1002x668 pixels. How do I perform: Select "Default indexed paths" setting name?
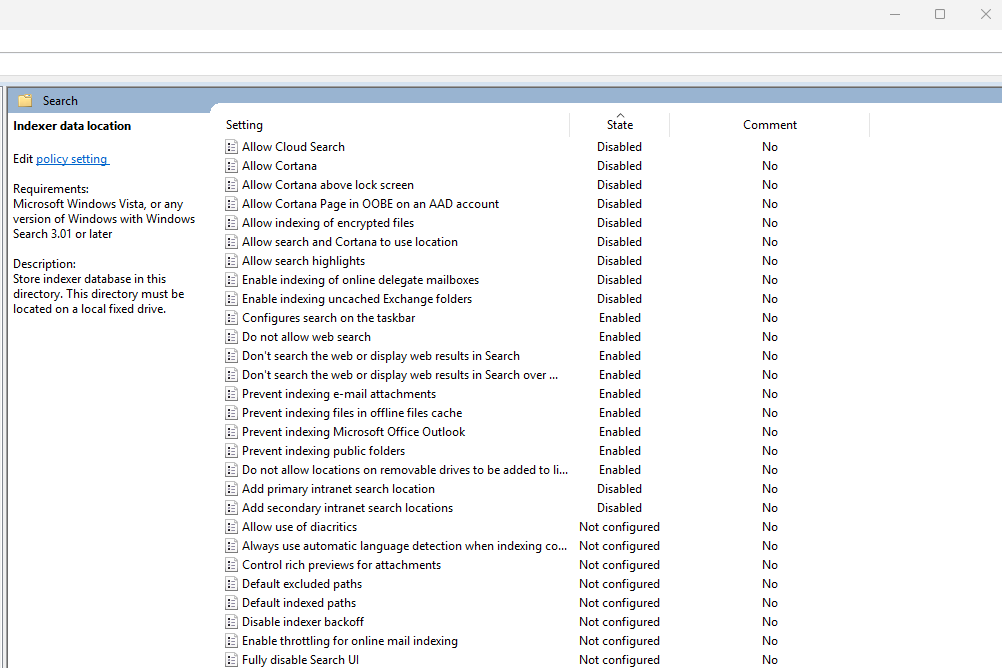(299, 603)
